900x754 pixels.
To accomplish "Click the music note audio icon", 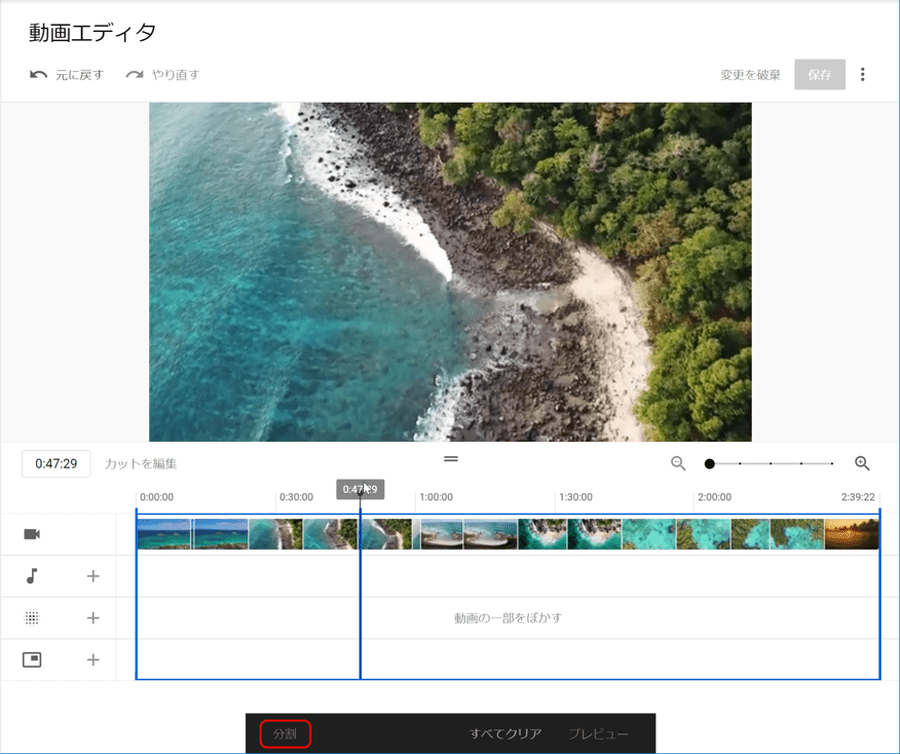I will (x=32, y=576).
